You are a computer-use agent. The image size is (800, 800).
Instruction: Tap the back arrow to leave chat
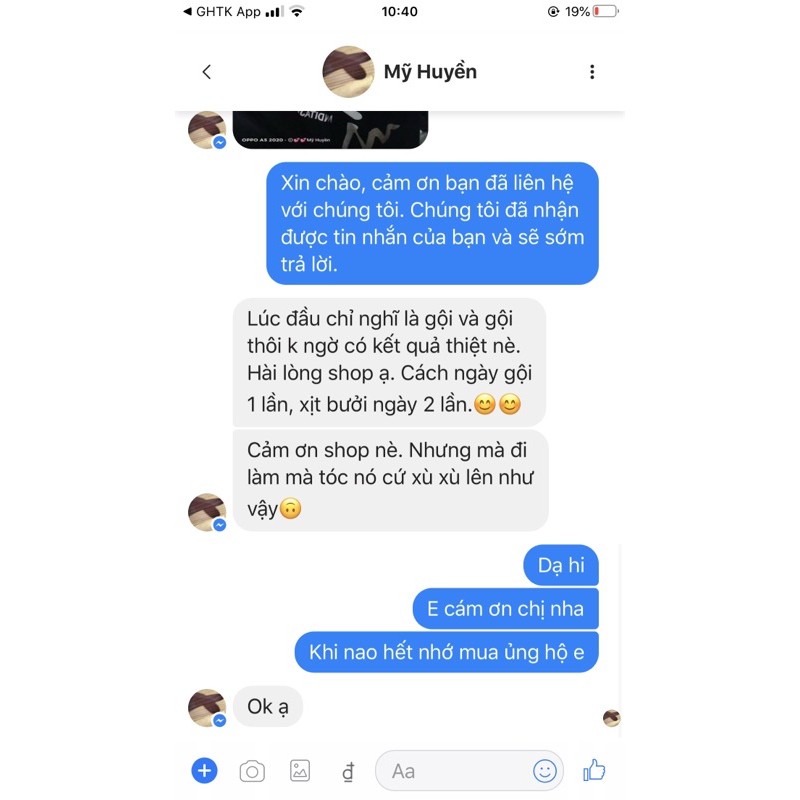point(207,72)
